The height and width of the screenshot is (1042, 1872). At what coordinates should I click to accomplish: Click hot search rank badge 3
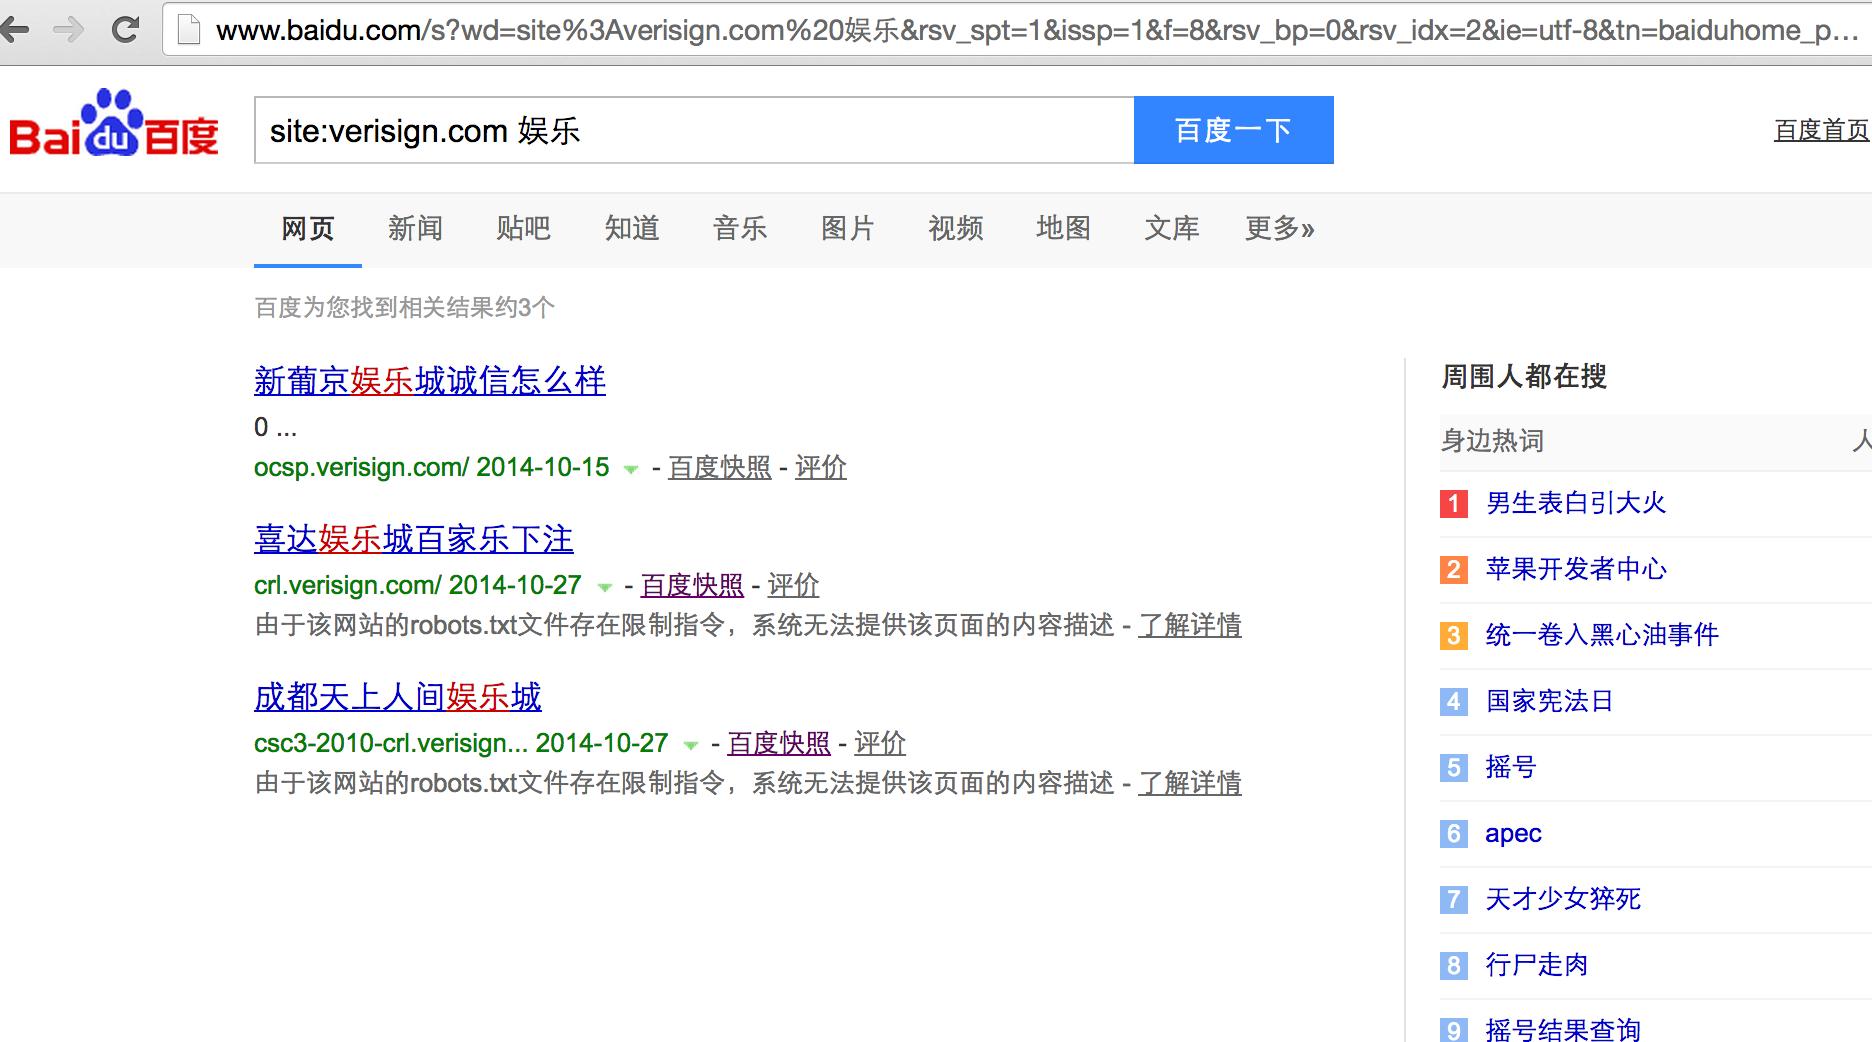1454,635
